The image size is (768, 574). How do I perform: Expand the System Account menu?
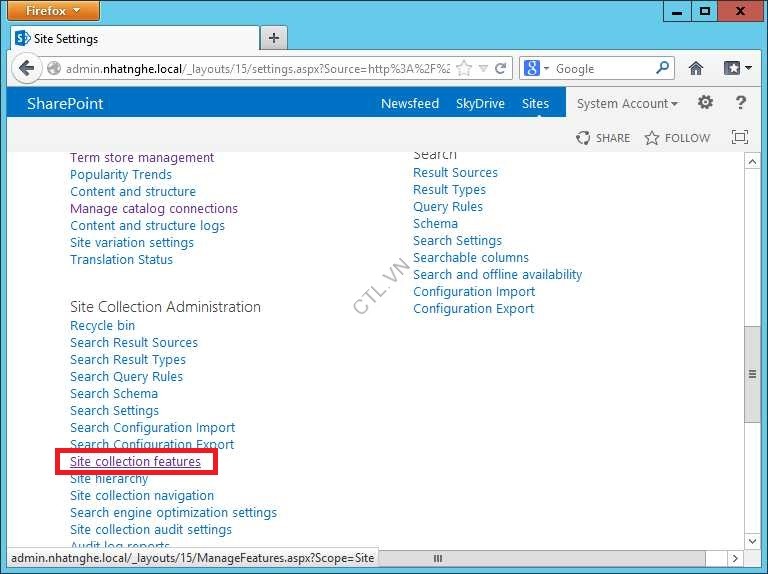point(627,104)
